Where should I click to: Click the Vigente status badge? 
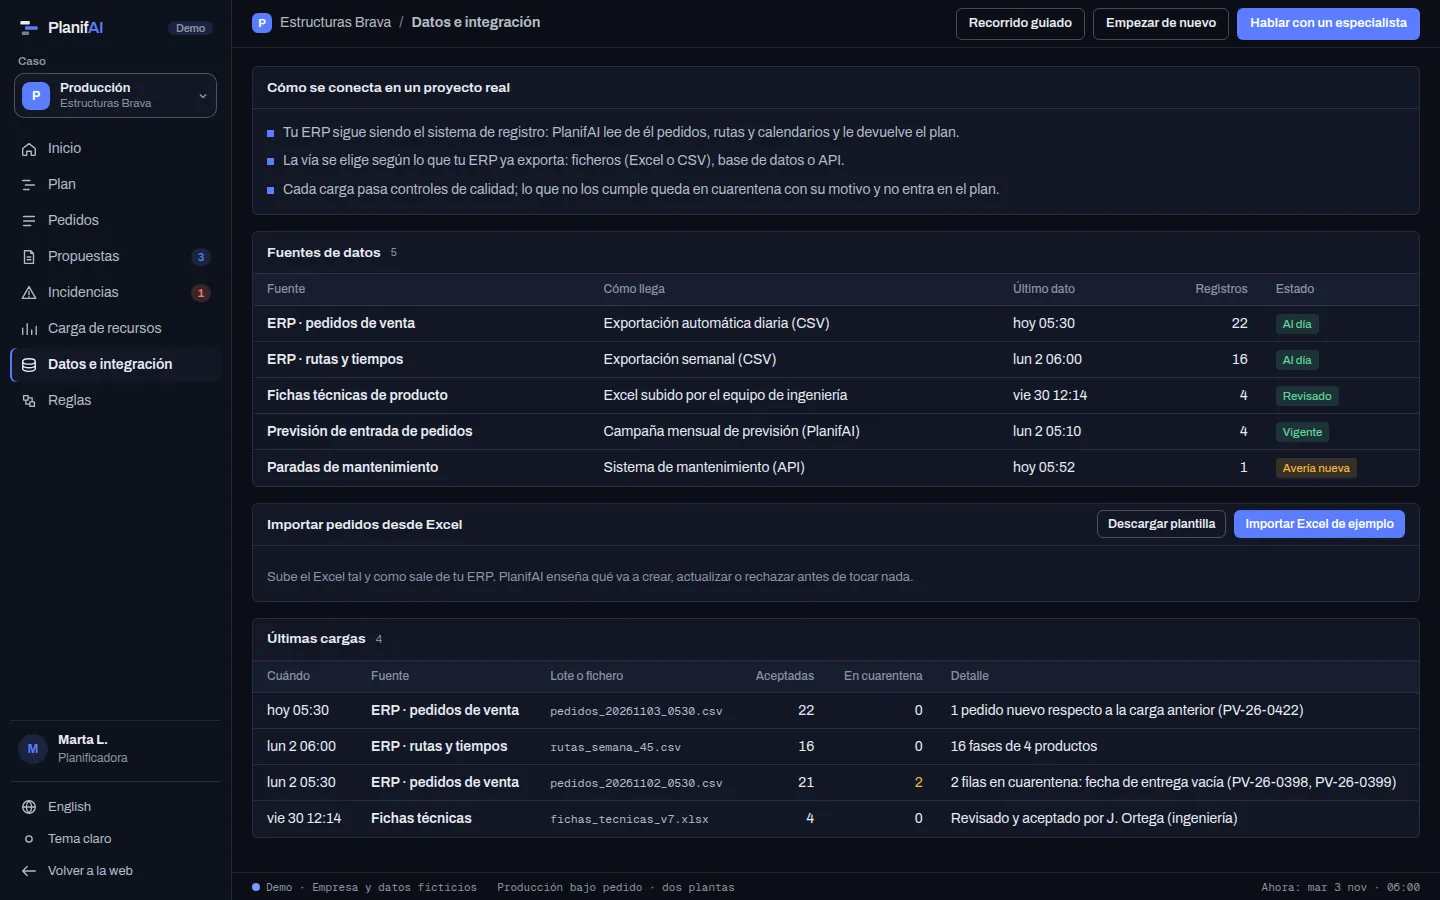point(1302,432)
